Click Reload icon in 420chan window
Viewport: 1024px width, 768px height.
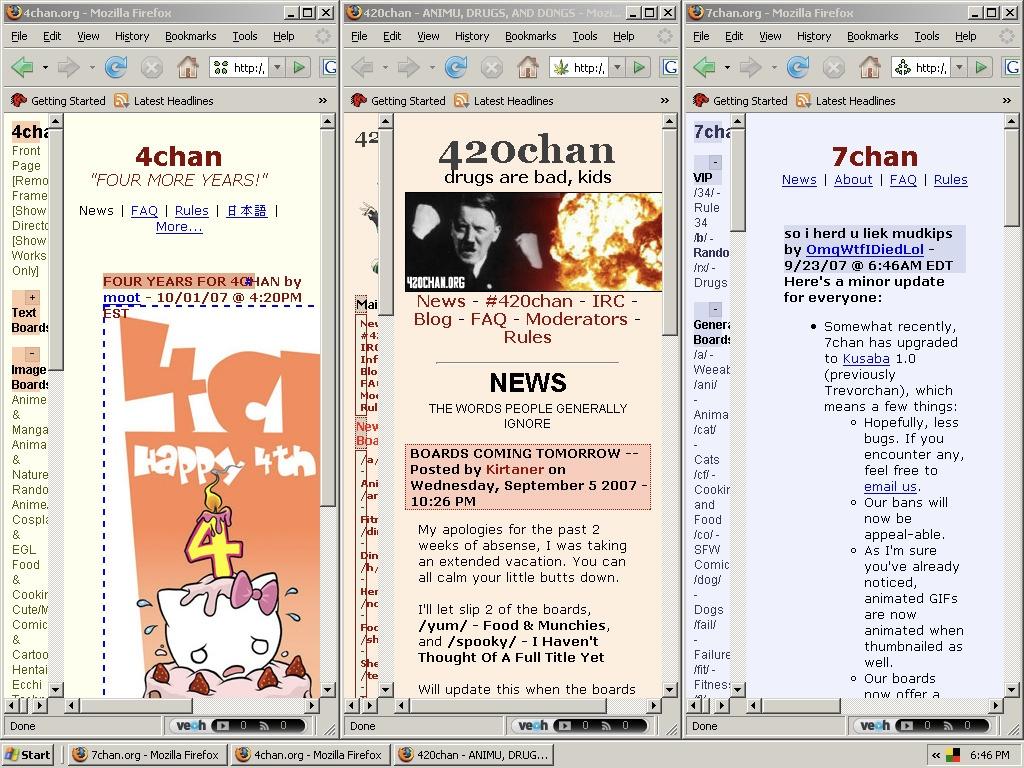(x=456, y=67)
